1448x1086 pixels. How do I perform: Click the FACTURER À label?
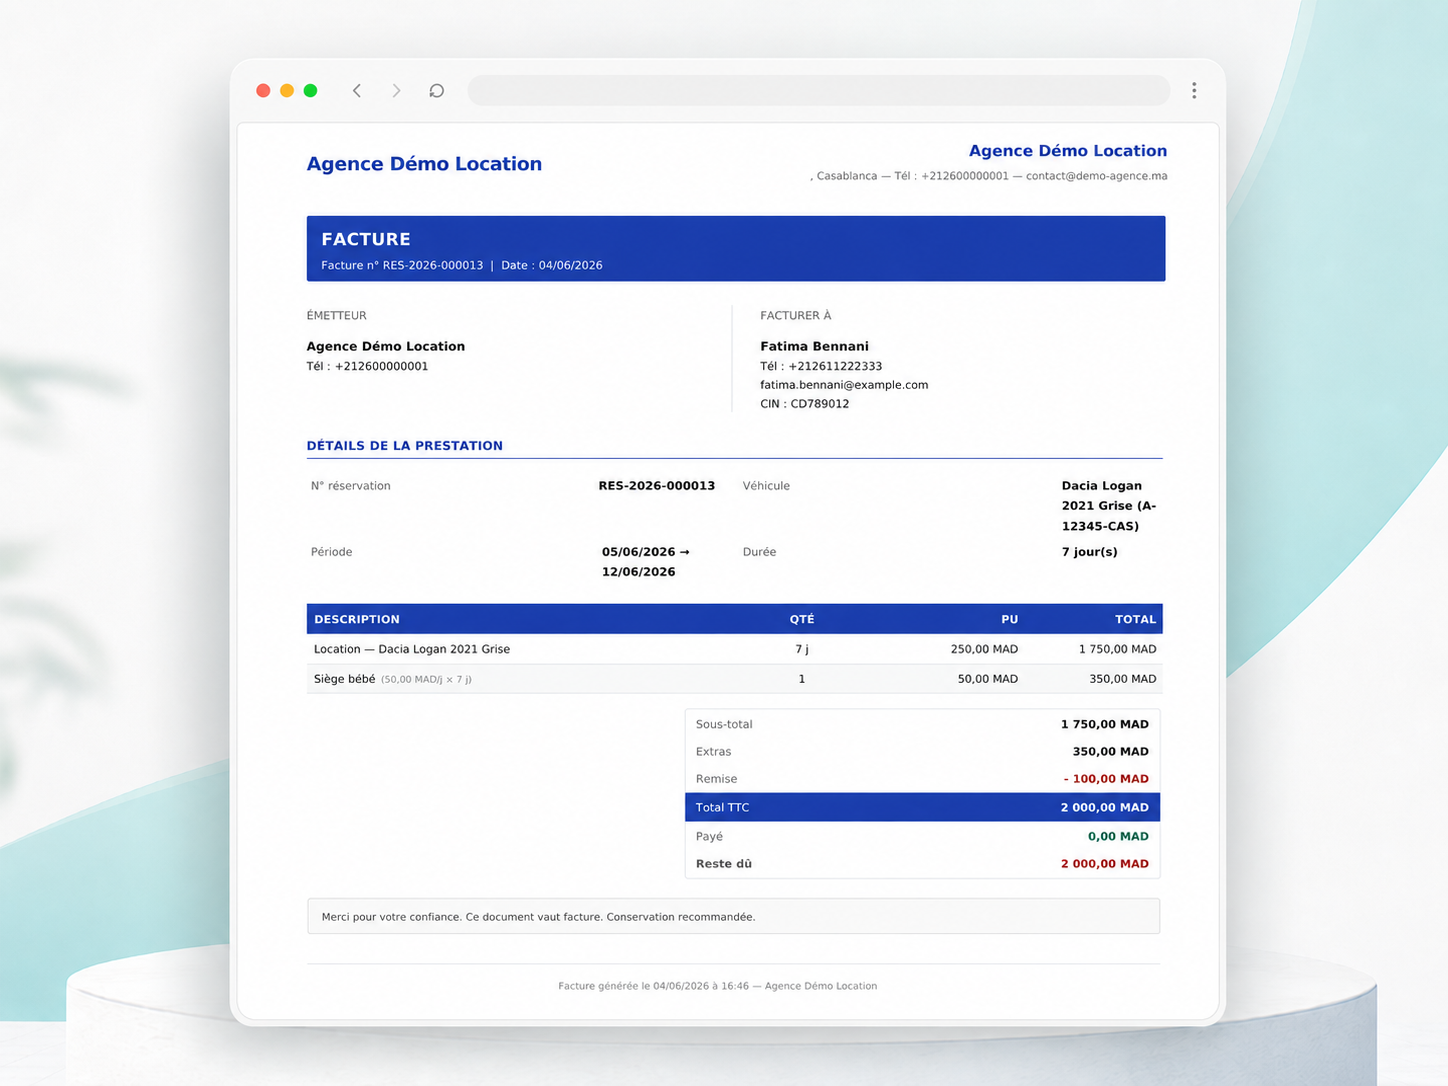(796, 316)
